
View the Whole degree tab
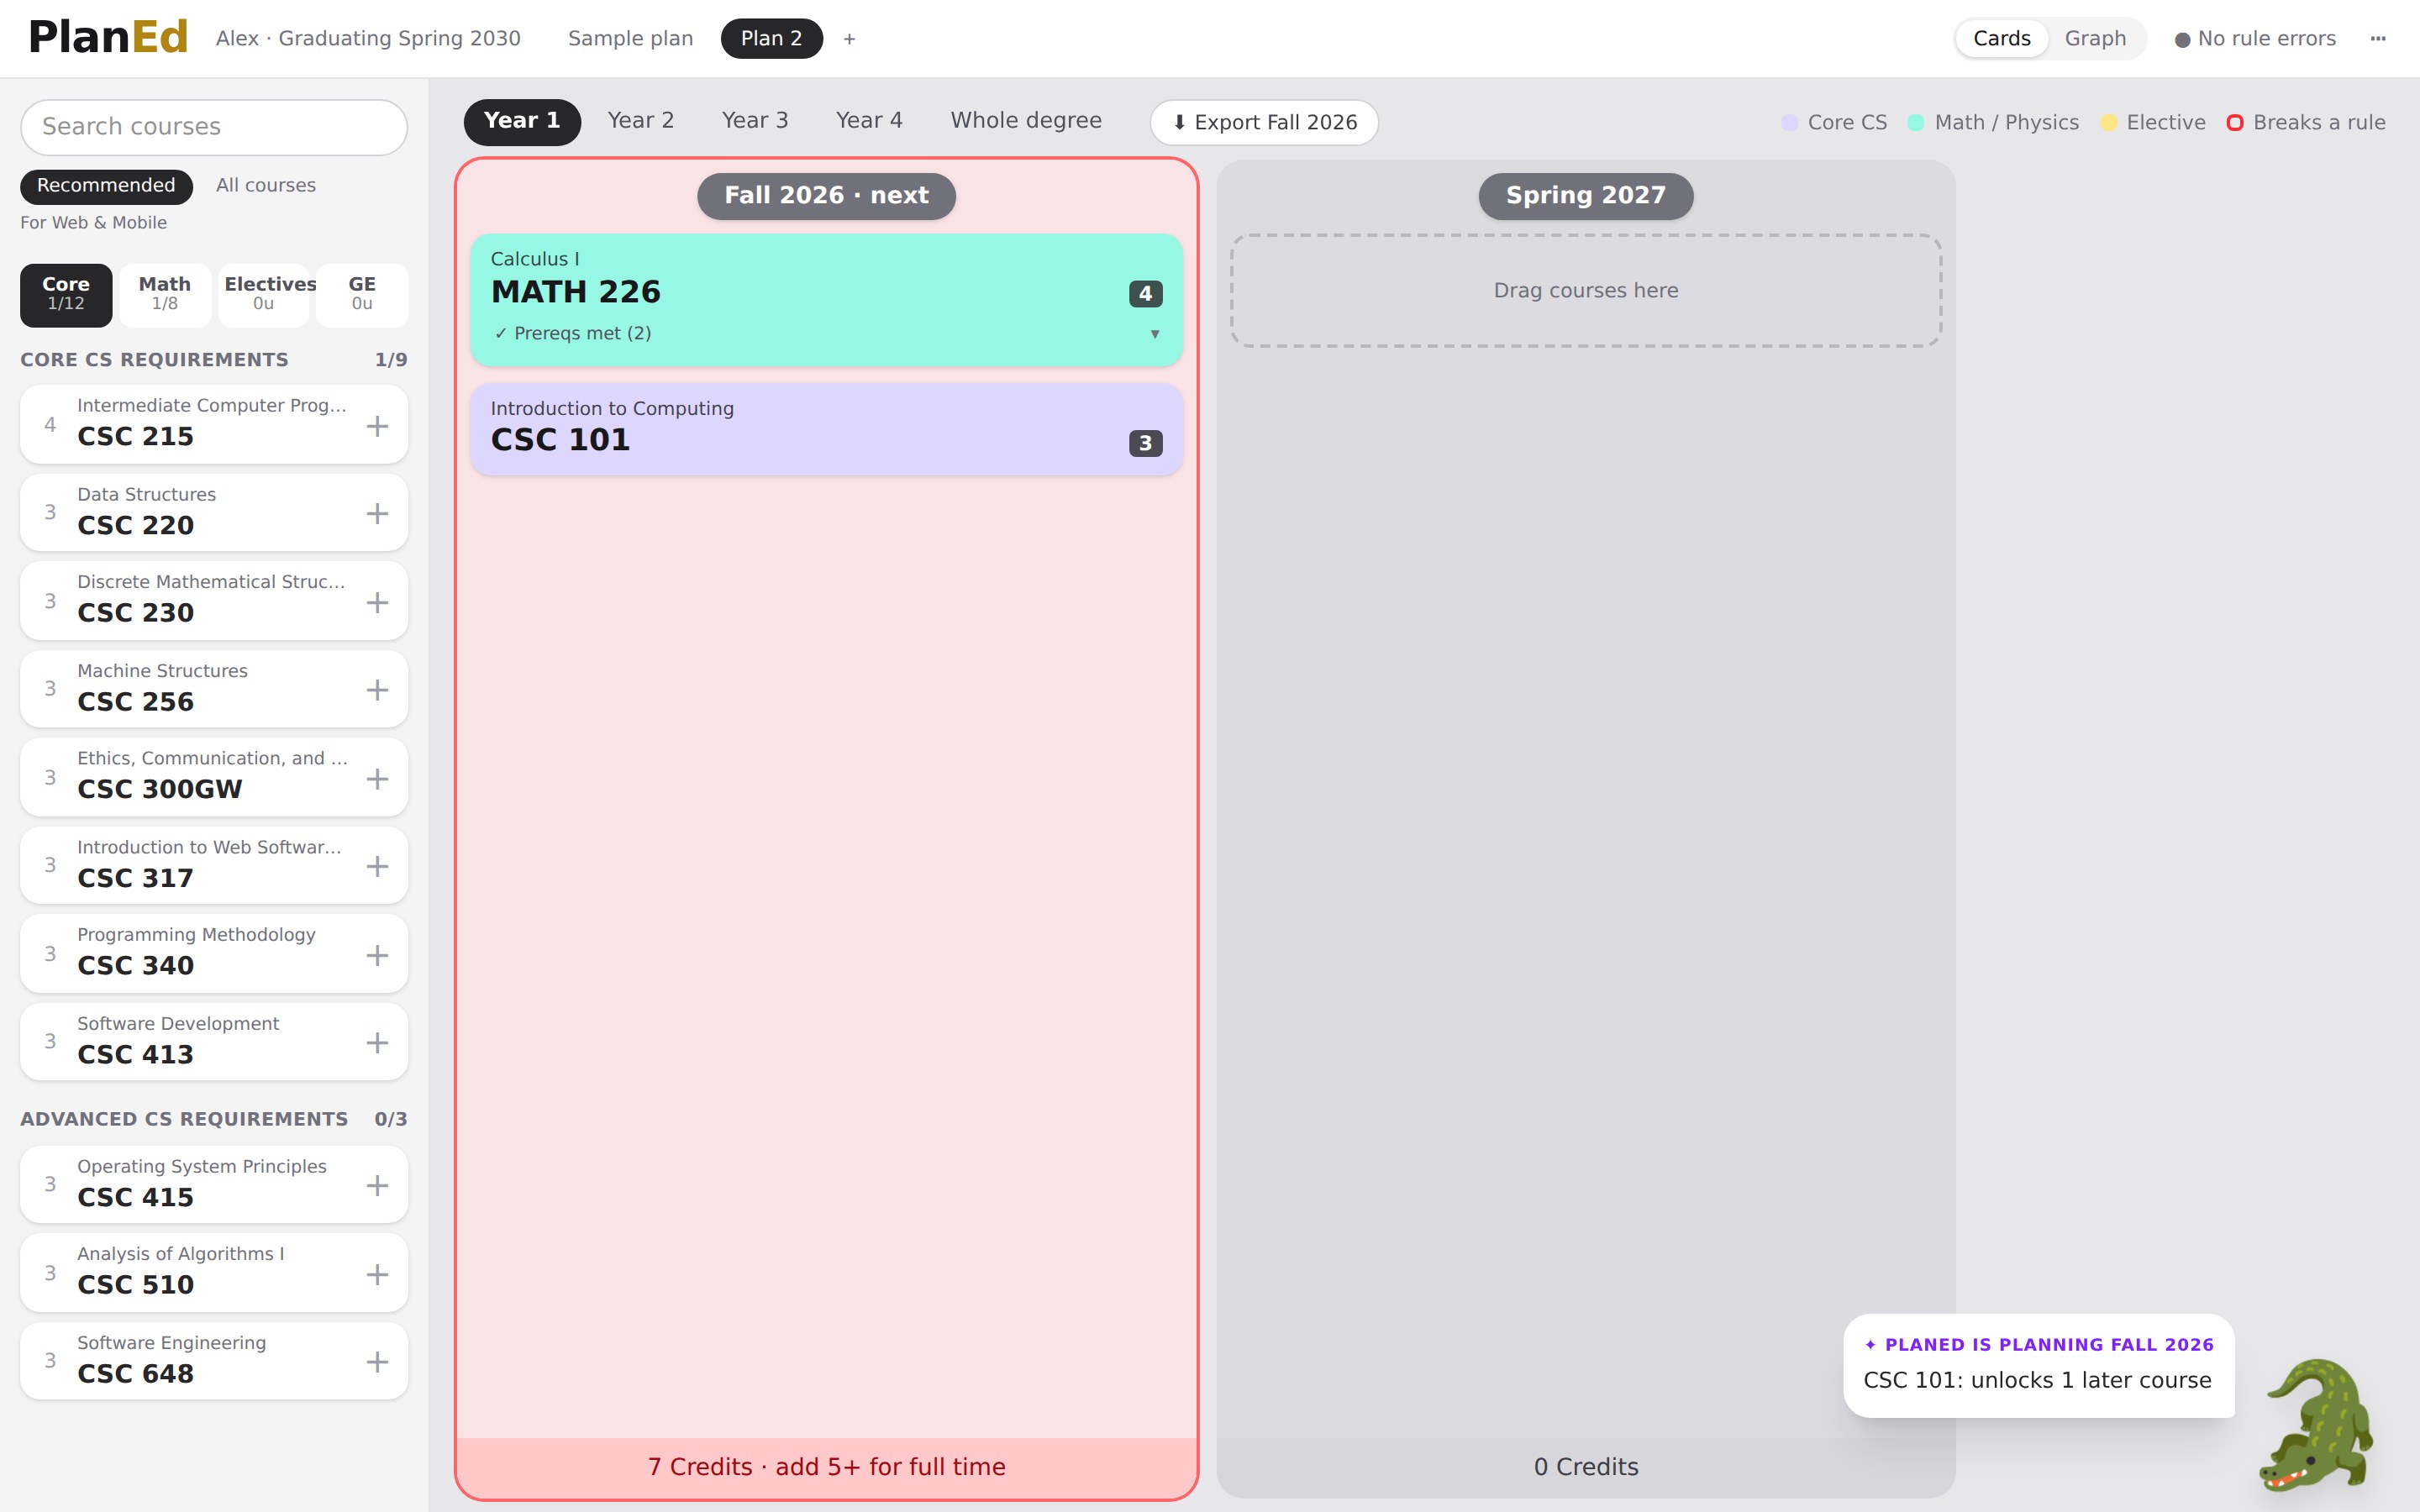1026,121
